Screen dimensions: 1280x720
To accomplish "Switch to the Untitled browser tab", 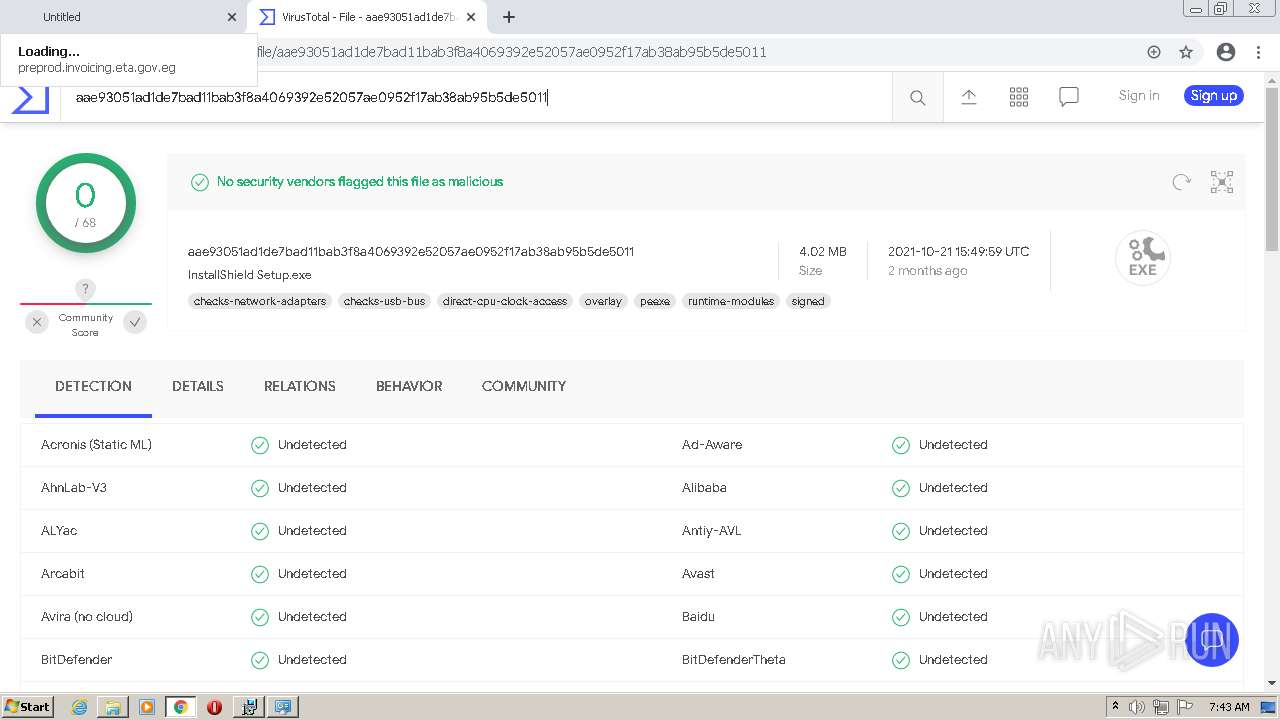I will 125,17.
